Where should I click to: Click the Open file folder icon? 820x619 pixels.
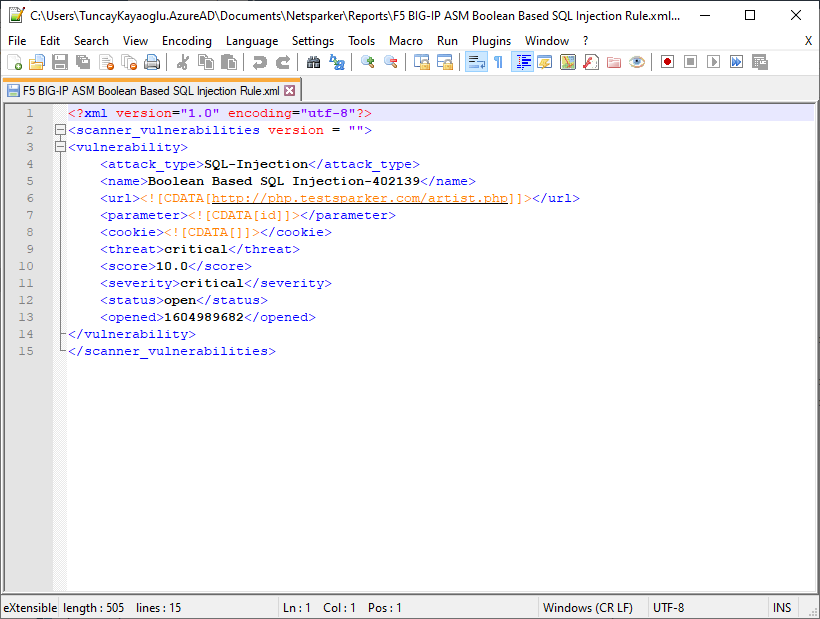(x=37, y=62)
